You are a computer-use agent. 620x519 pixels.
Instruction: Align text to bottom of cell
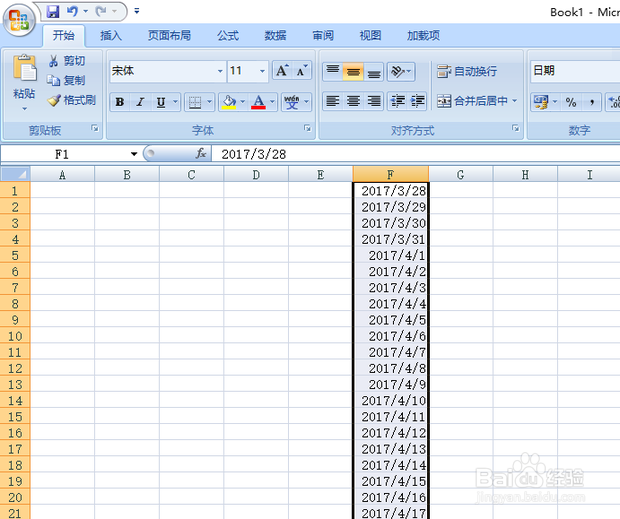pos(374,72)
